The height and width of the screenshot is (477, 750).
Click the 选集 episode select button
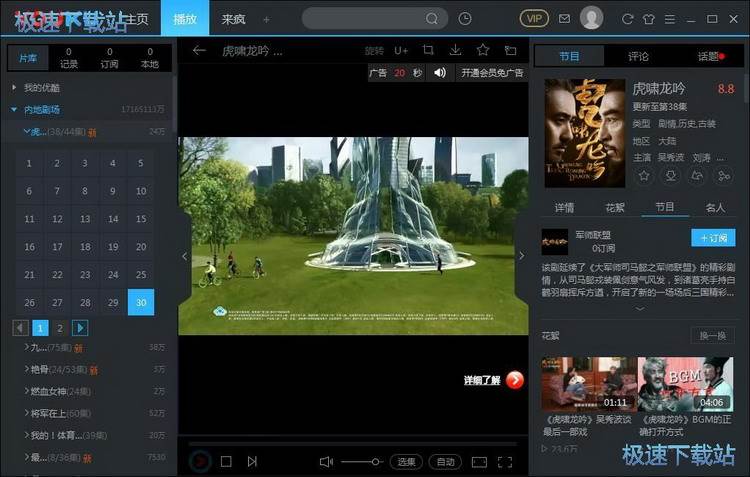407,462
